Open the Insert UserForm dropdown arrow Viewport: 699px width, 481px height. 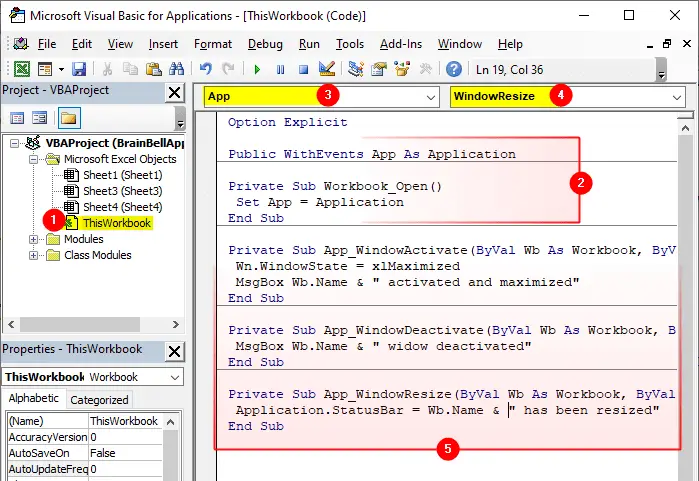click(62, 69)
